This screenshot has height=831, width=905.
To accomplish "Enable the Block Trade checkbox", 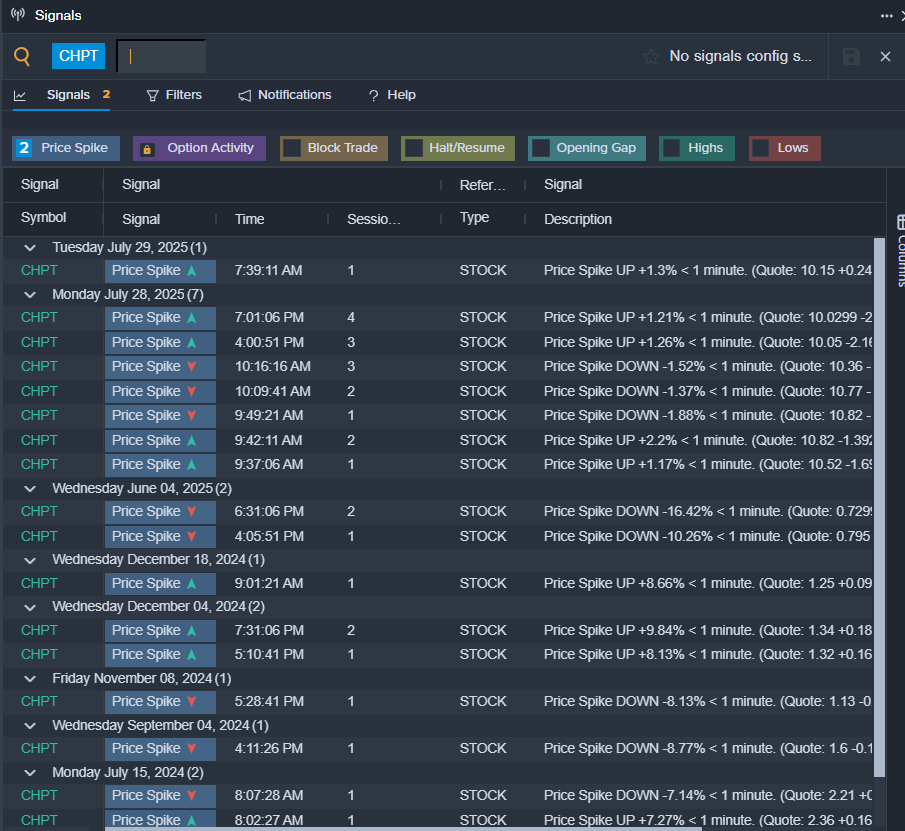I will 291,148.
